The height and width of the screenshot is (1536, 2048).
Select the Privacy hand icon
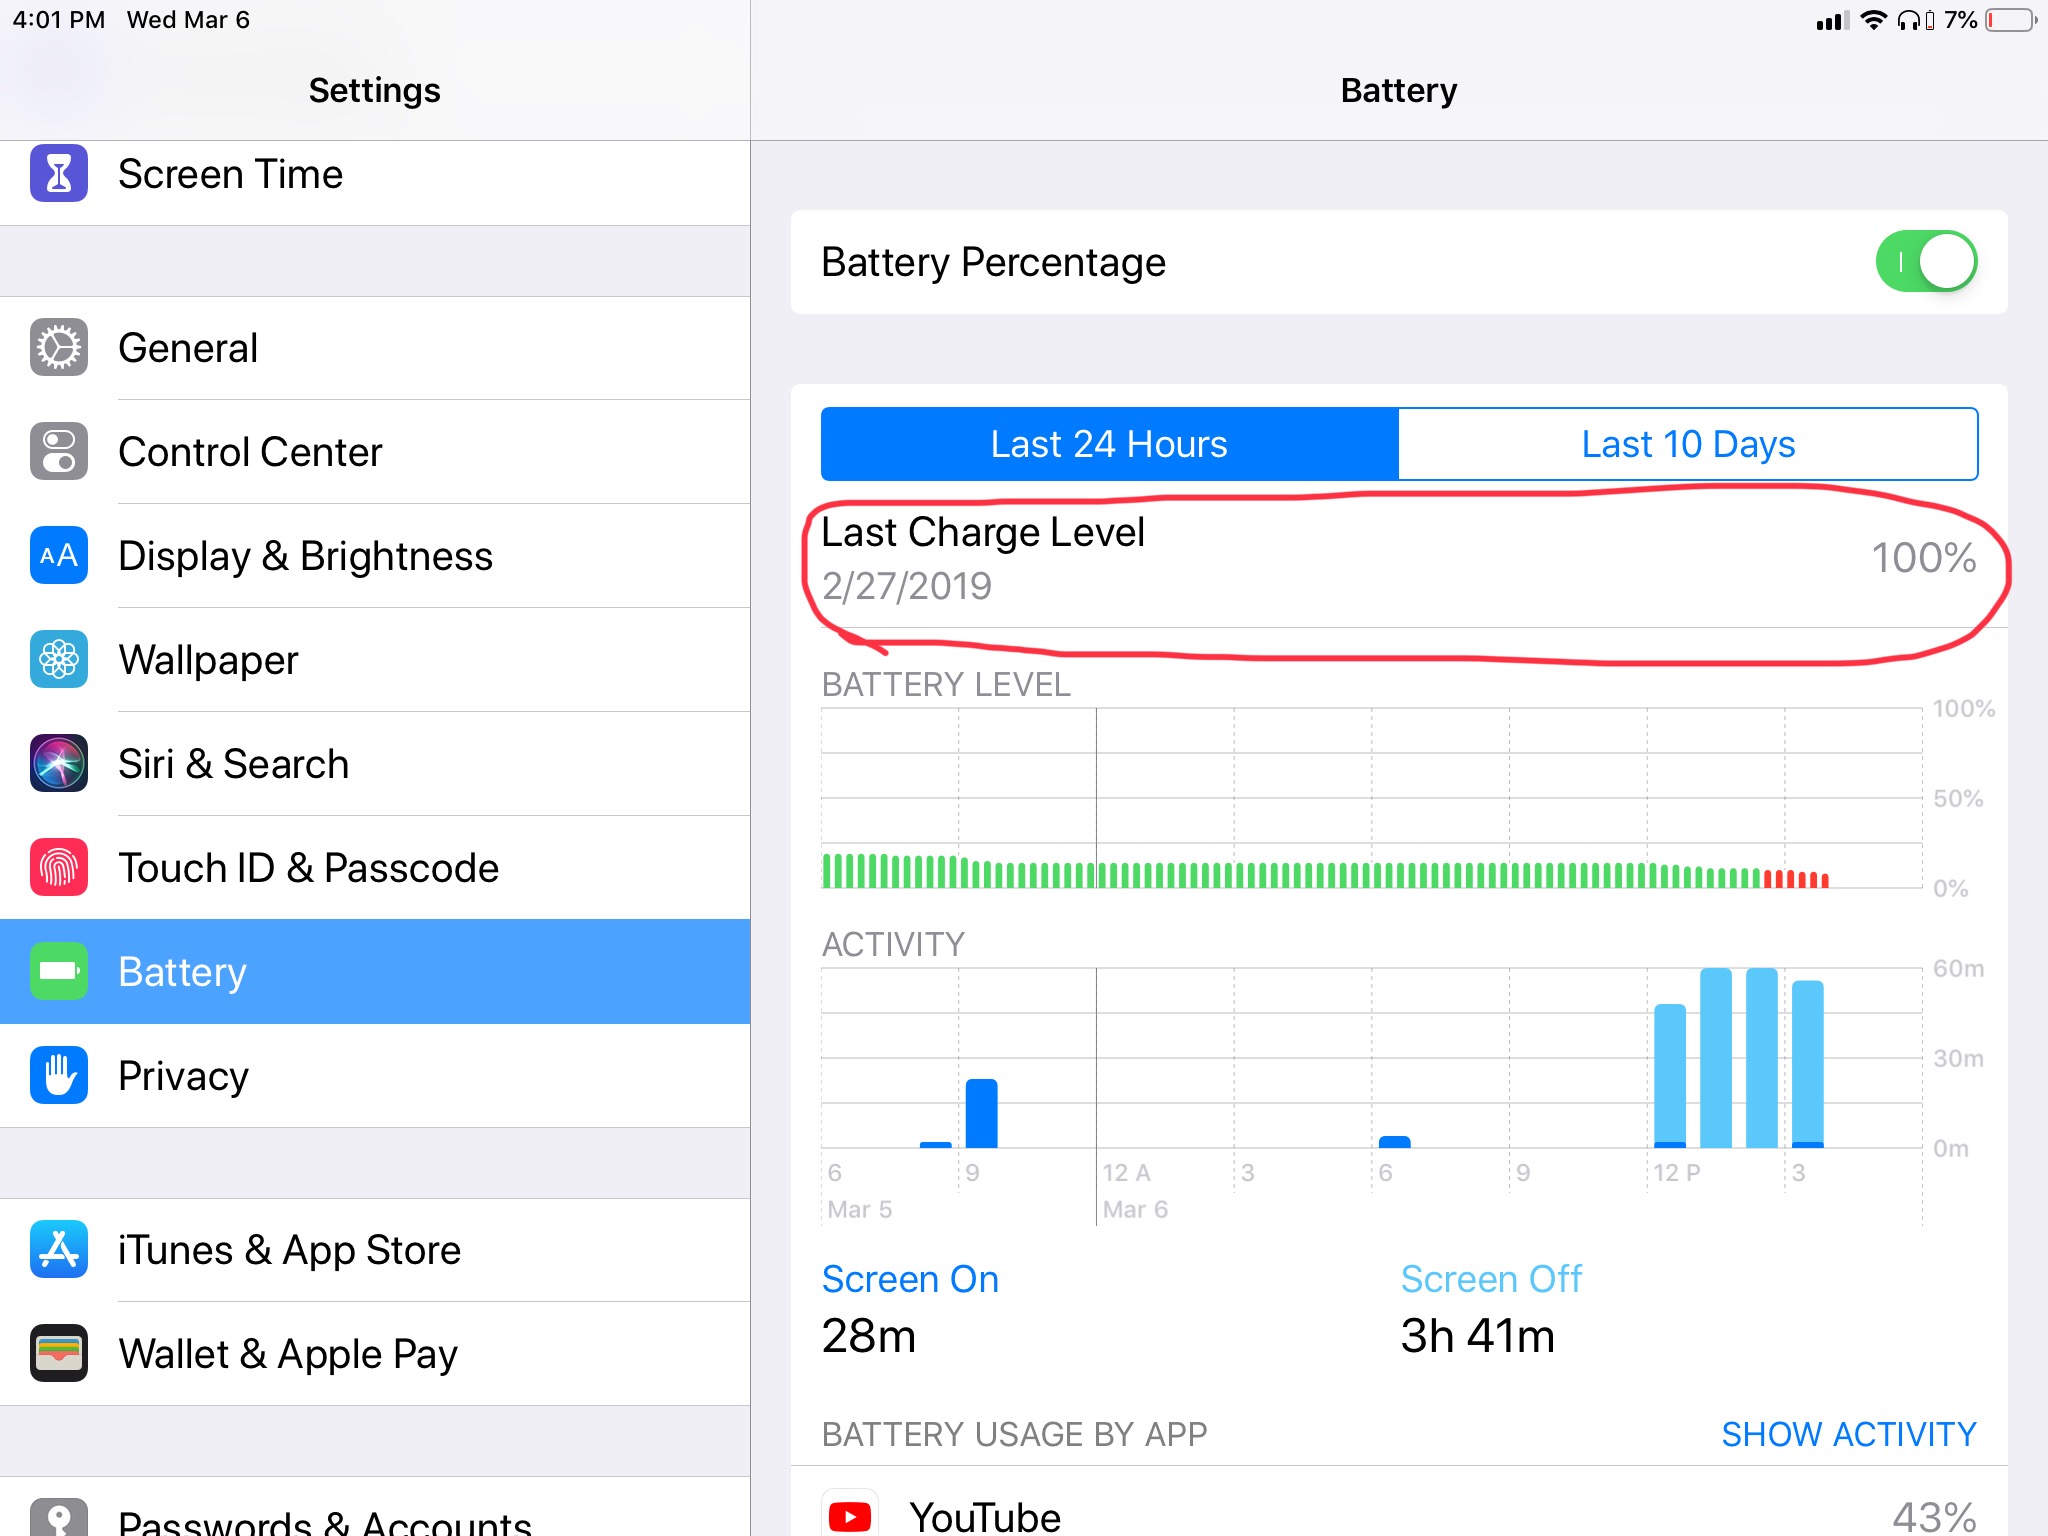click(x=59, y=1076)
